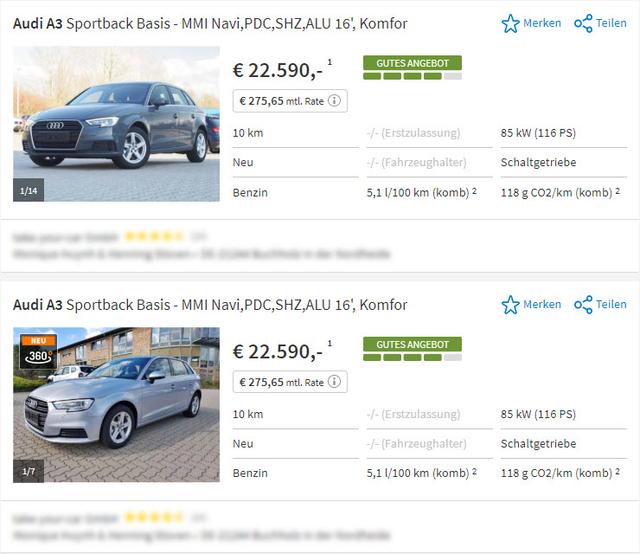Click the share icon on second listing
Screen dimensions: 640x554
[584, 304]
